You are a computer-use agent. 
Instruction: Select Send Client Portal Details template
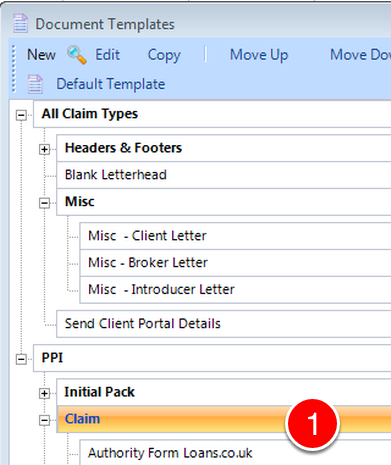click(x=224, y=324)
